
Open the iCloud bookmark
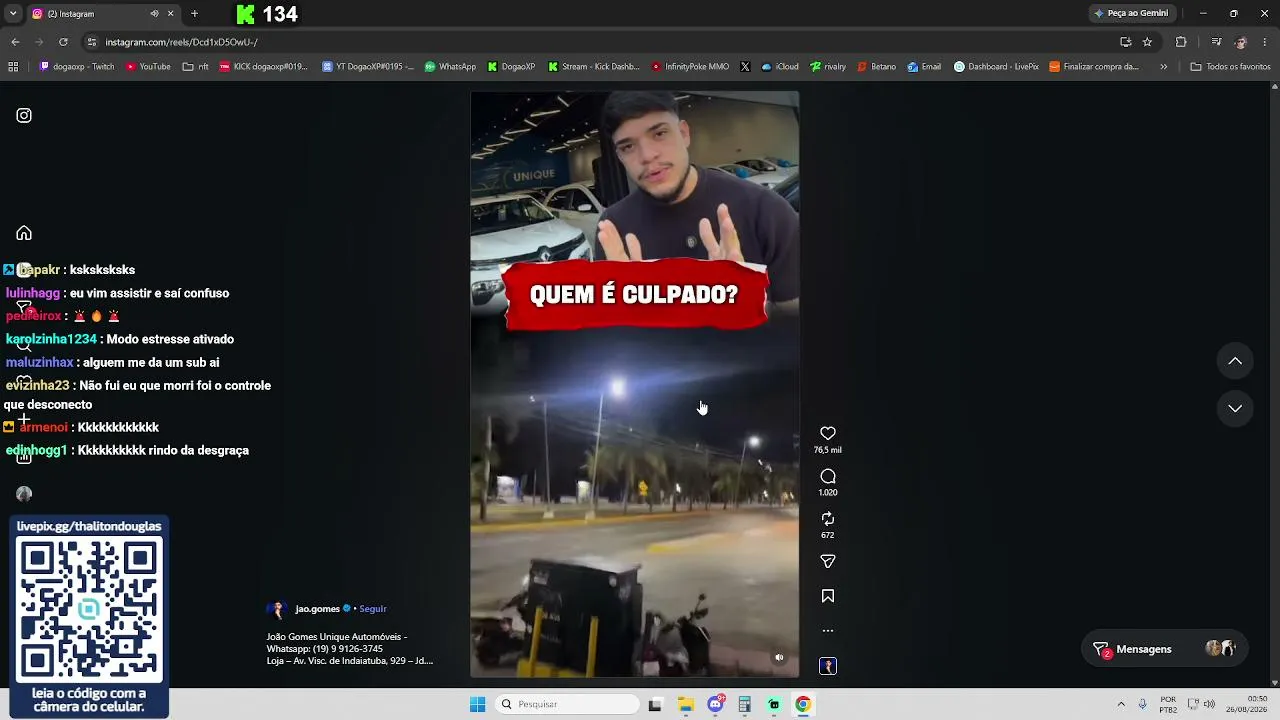coord(780,67)
